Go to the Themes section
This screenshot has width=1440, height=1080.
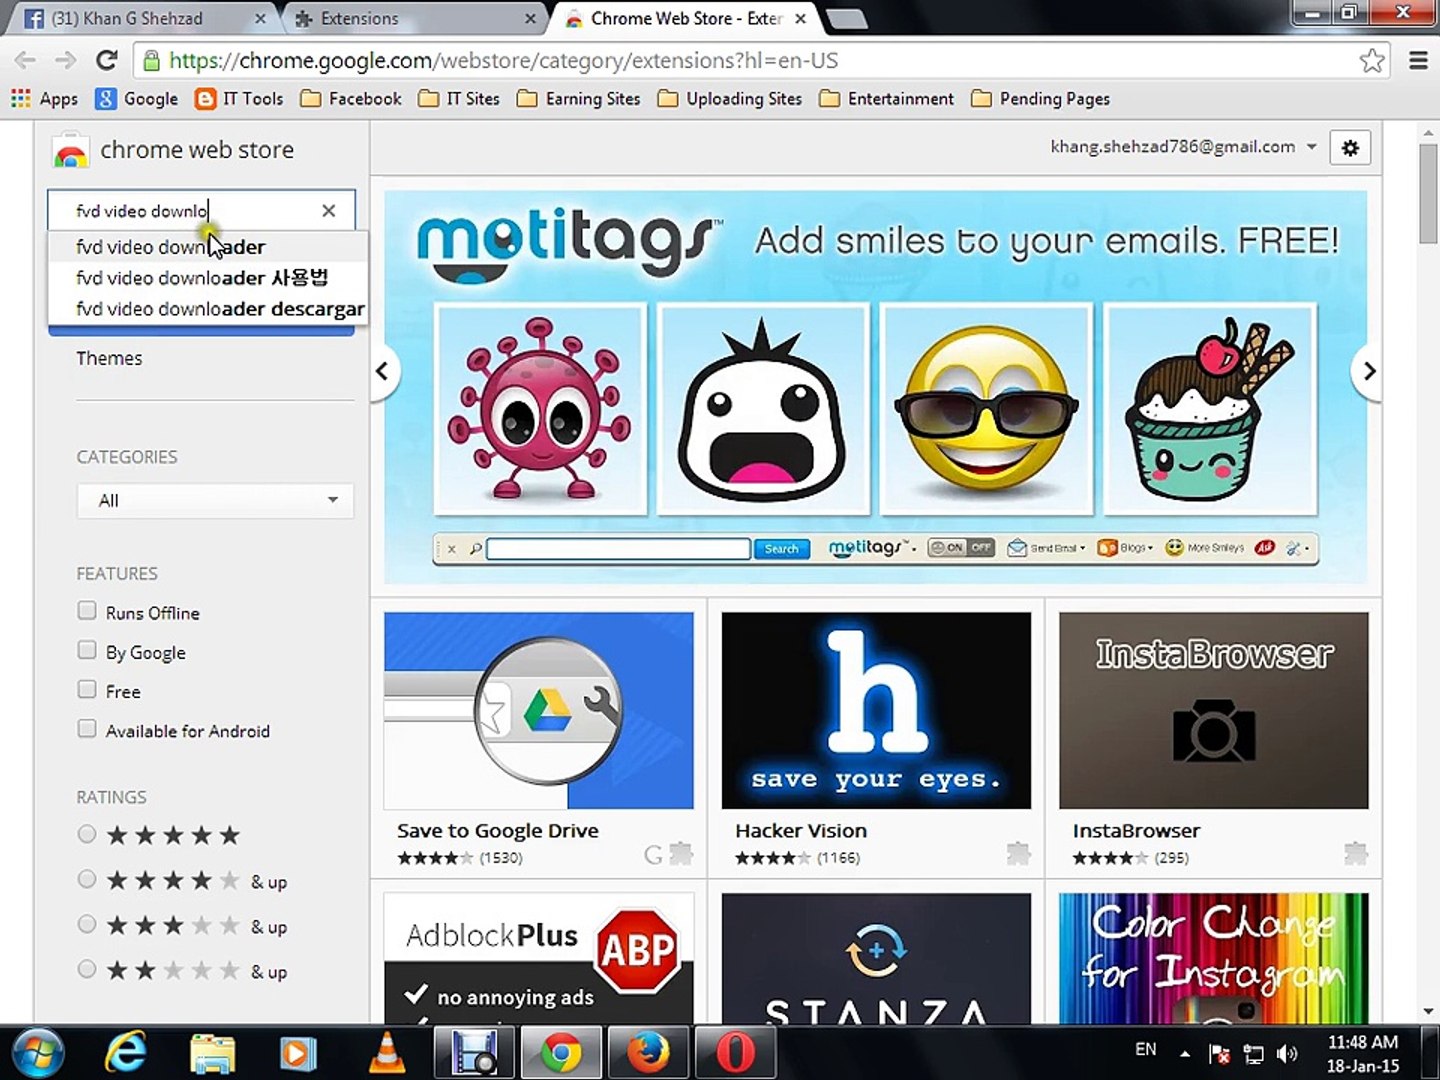(x=109, y=358)
